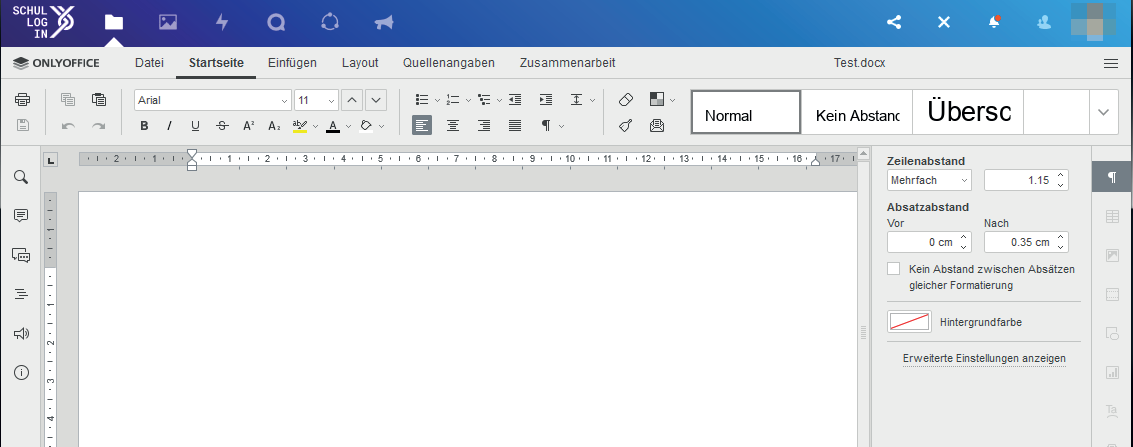Image resolution: width=1133 pixels, height=447 pixels.
Task: Open the Hintergrundfarbe color picker
Action: pos(909,322)
